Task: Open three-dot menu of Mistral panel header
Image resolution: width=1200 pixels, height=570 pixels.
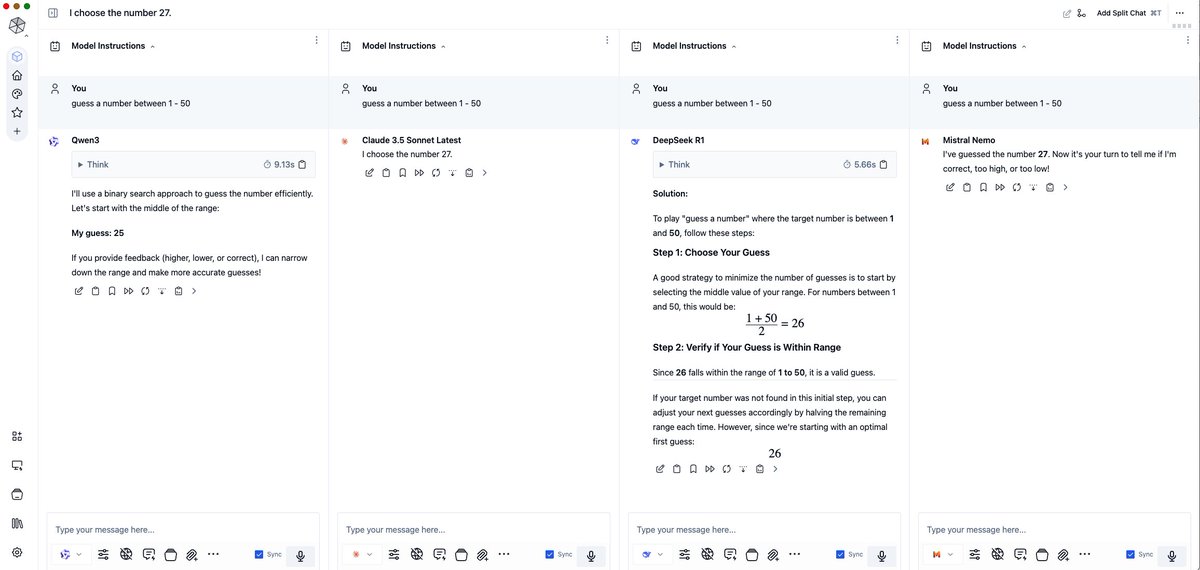Action: [1188, 40]
